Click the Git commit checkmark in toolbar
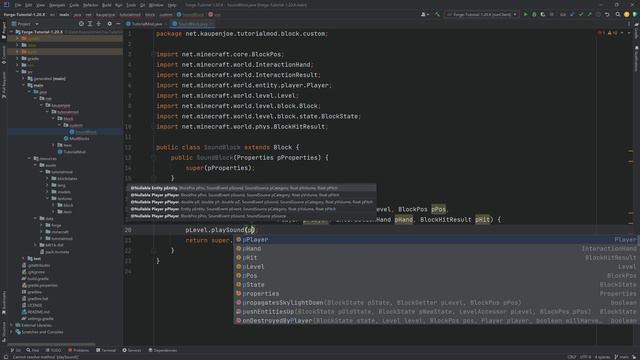Viewport: 640px width, 360px height. point(581,14)
